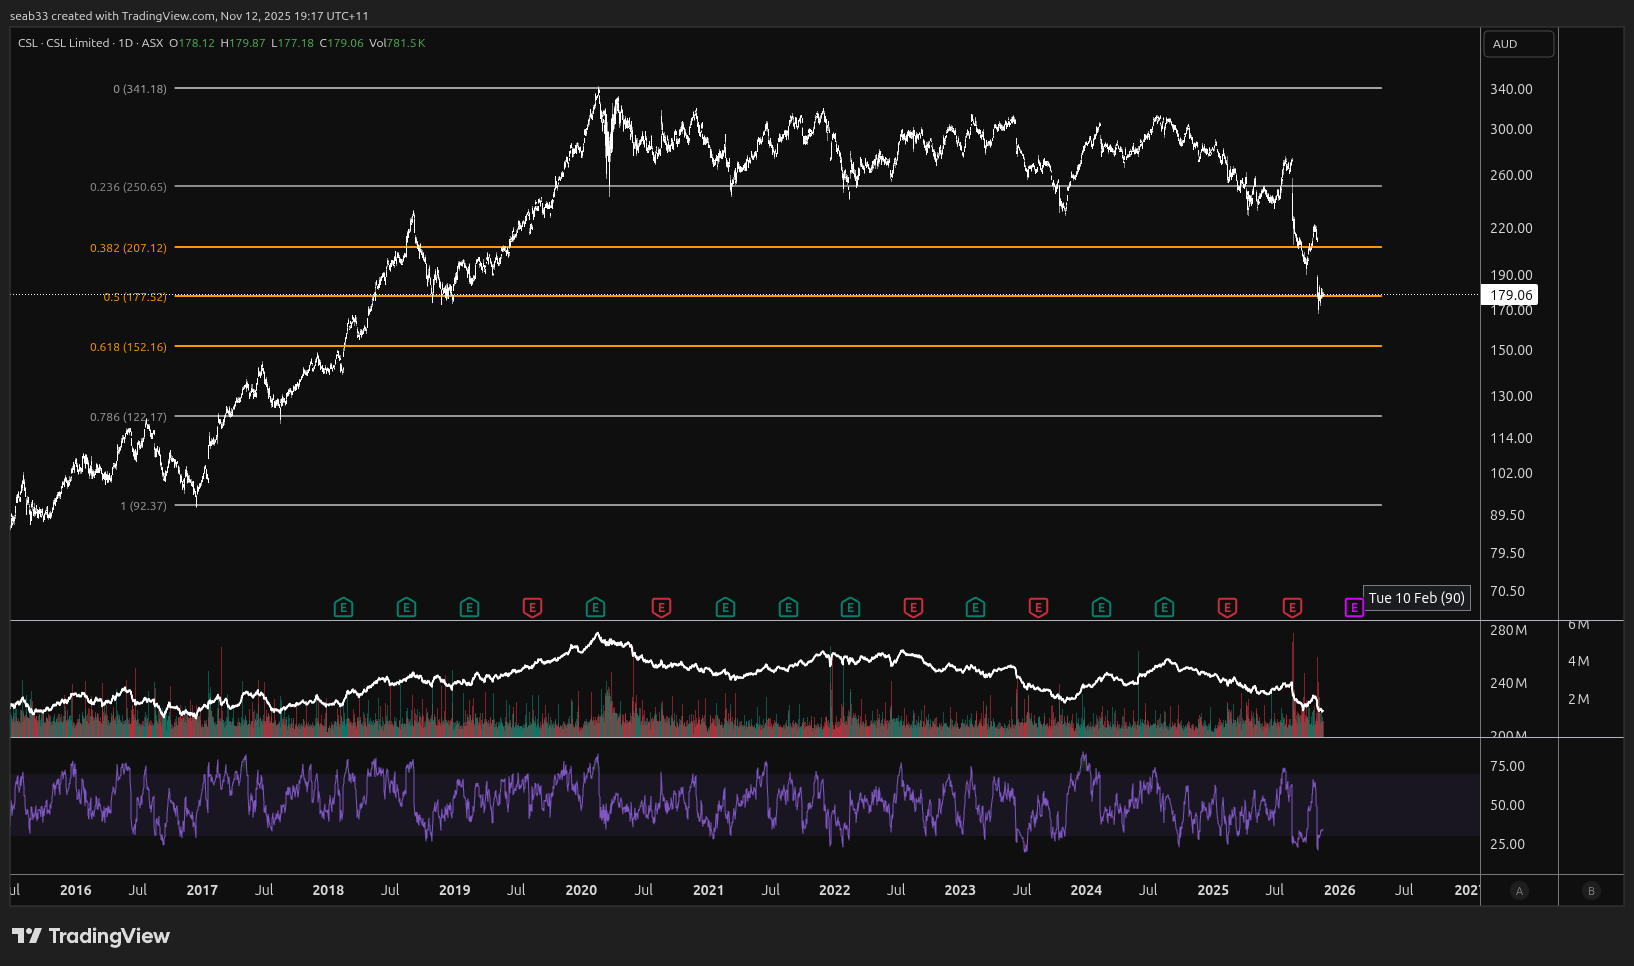1634x966 pixels.
Task: Click the TradingView logo
Action: [91, 936]
